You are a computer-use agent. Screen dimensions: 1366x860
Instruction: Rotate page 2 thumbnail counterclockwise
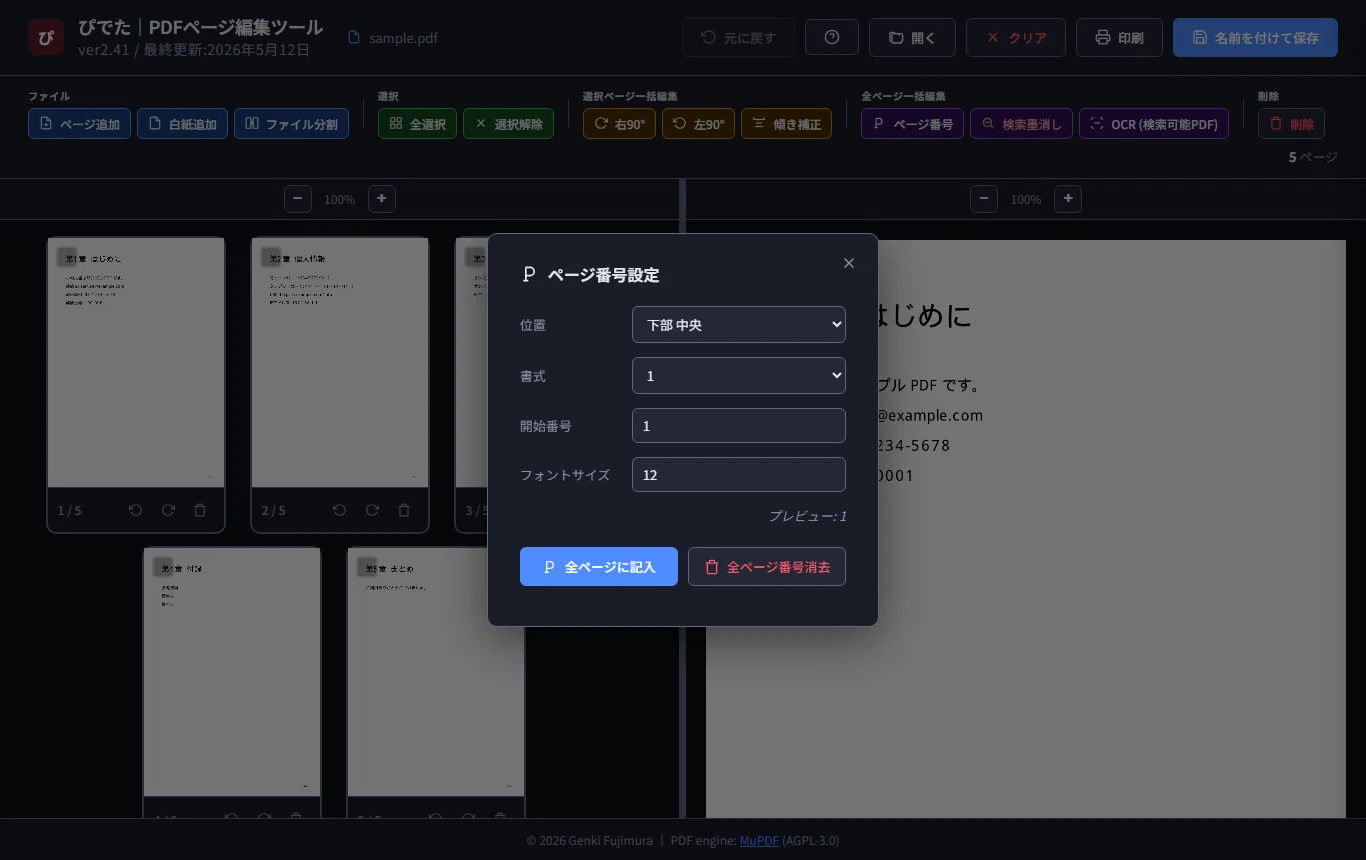pyautogui.click(x=340, y=510)
